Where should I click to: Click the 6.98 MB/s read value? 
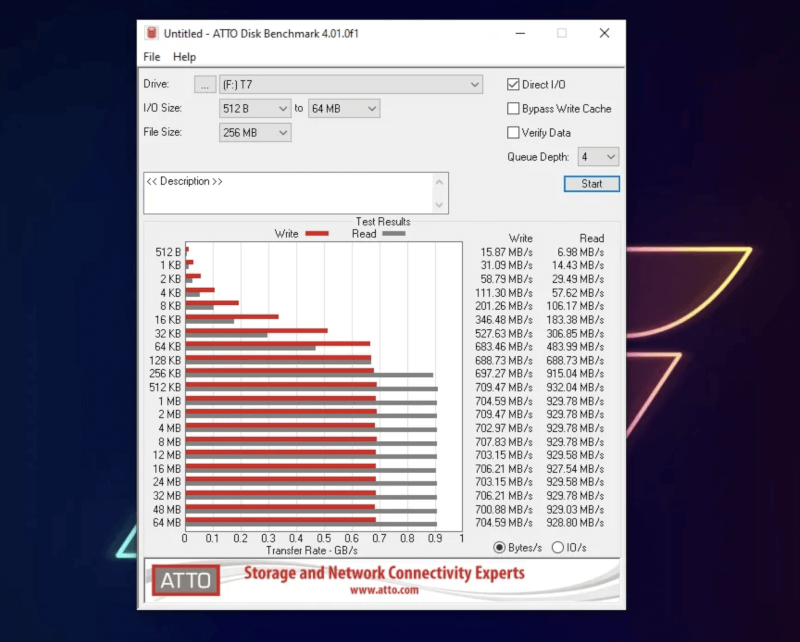581,252
